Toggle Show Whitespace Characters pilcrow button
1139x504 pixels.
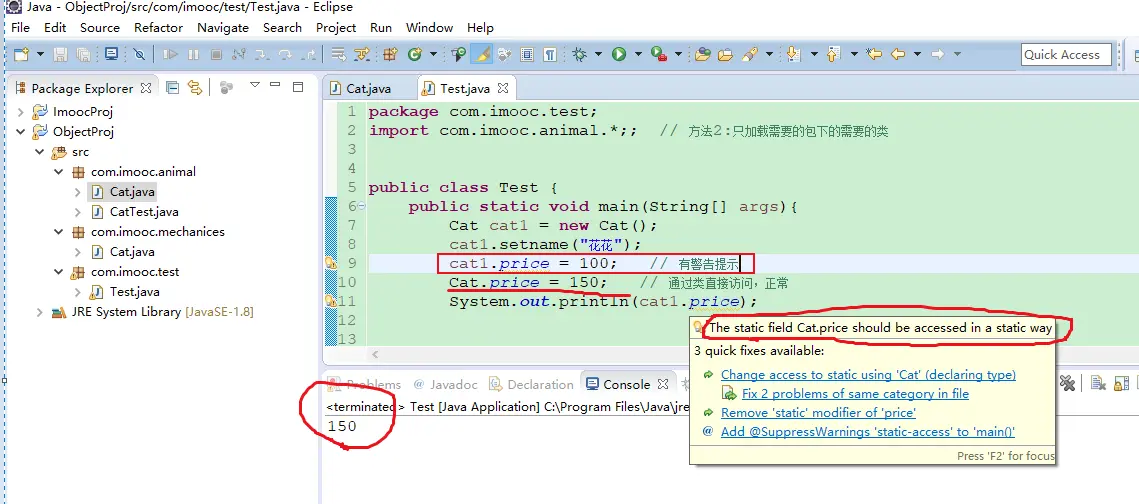pyautogui.click(x=549, y=54)
